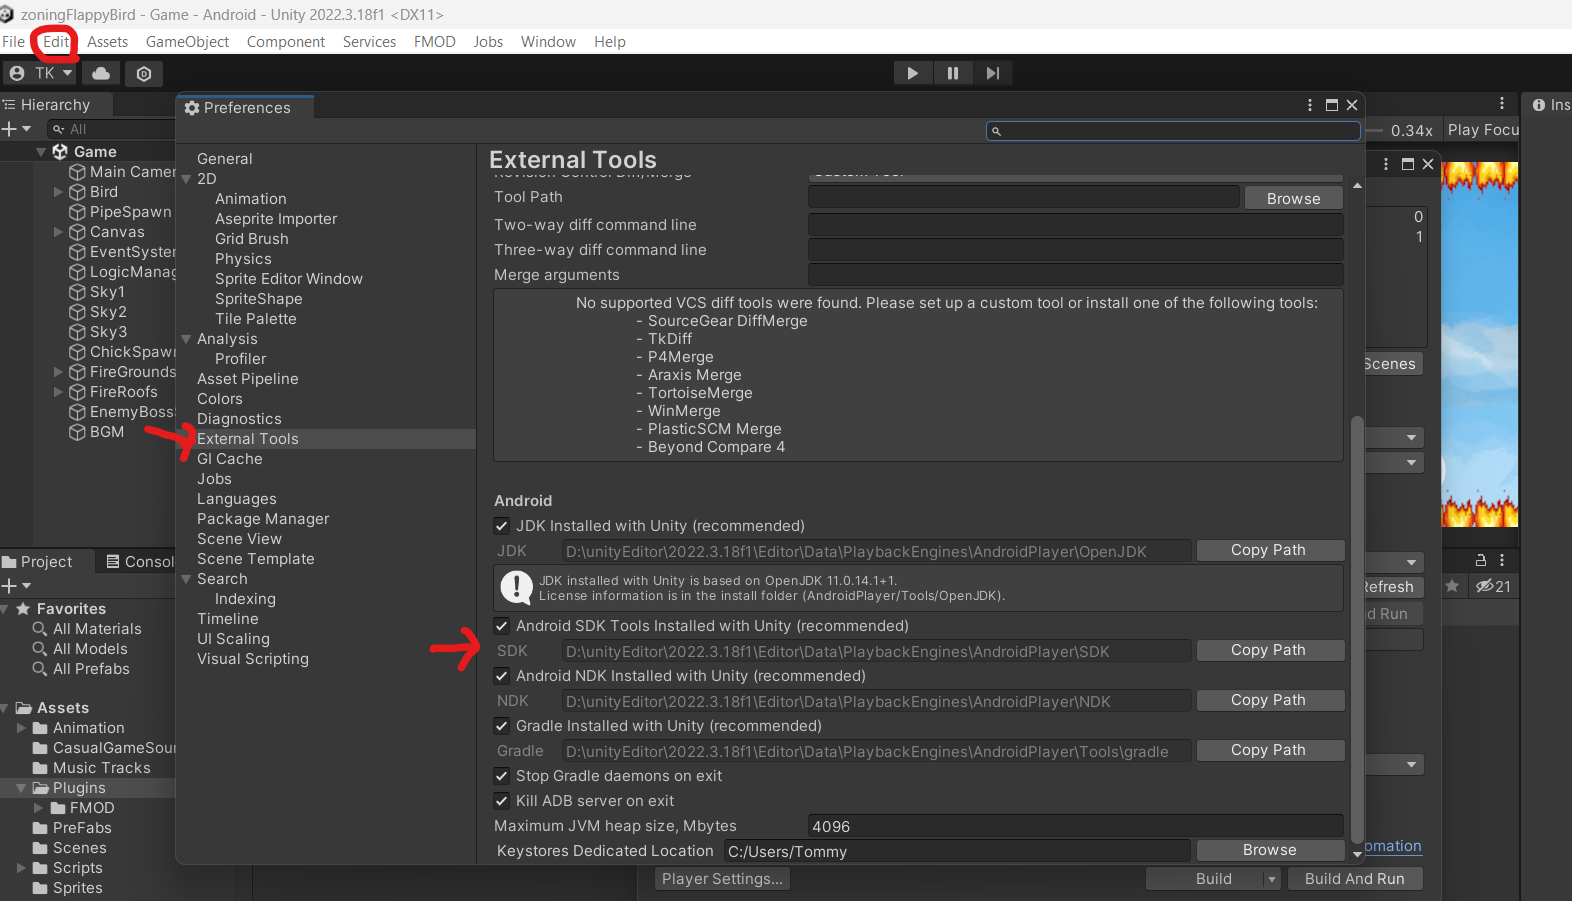Select GI Cache in Preferences list

230,459
